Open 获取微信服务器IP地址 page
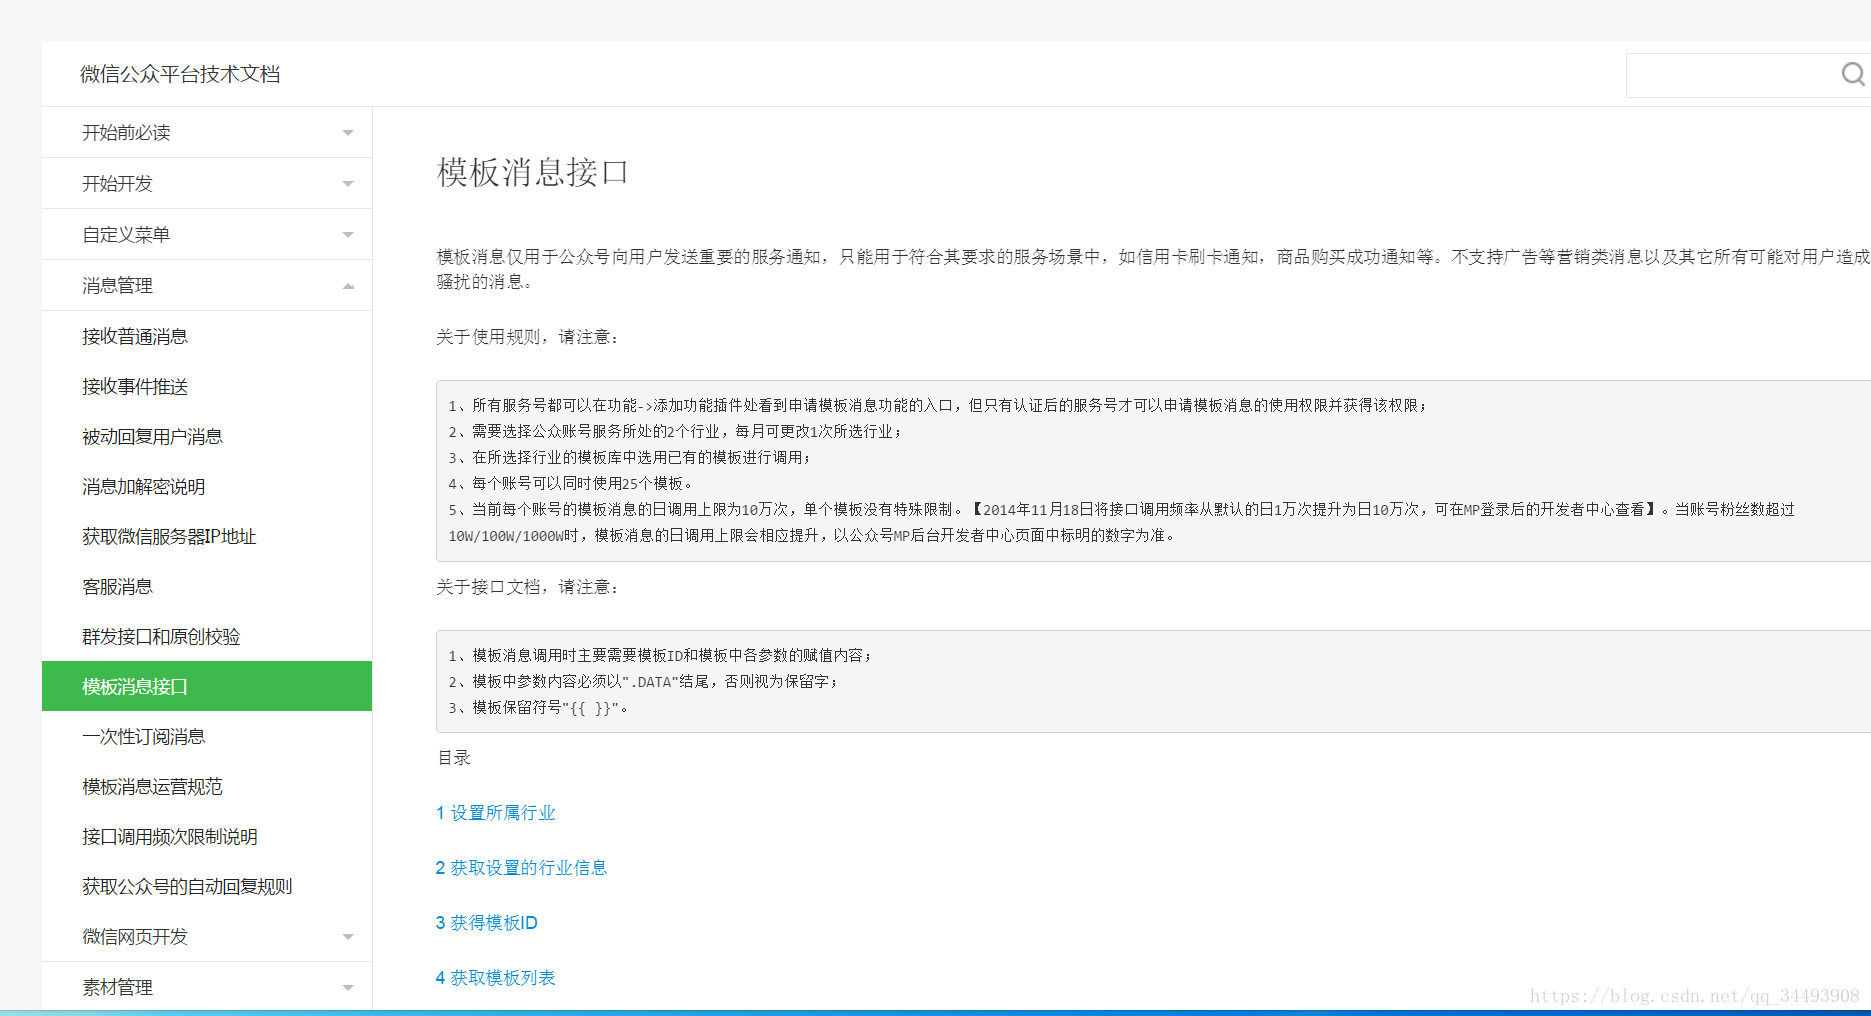 (x=169, y=537)
